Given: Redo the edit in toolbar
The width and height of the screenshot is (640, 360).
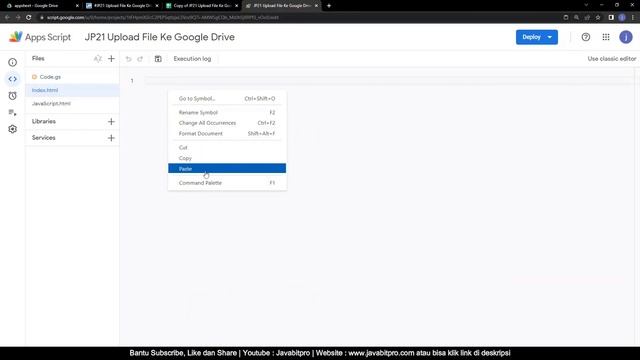Looking at the screenshot, I should [140, 59].
